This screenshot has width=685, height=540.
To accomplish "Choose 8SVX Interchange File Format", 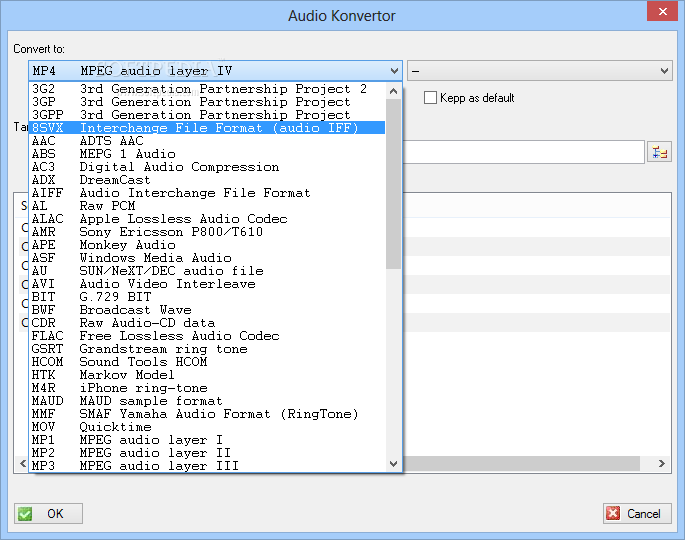I will (207, 128).
